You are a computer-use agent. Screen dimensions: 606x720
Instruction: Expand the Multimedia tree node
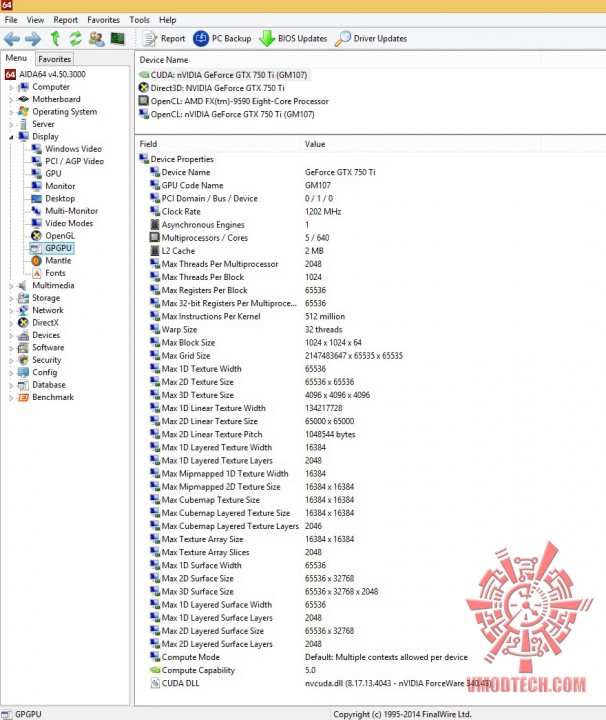[11, 286]
